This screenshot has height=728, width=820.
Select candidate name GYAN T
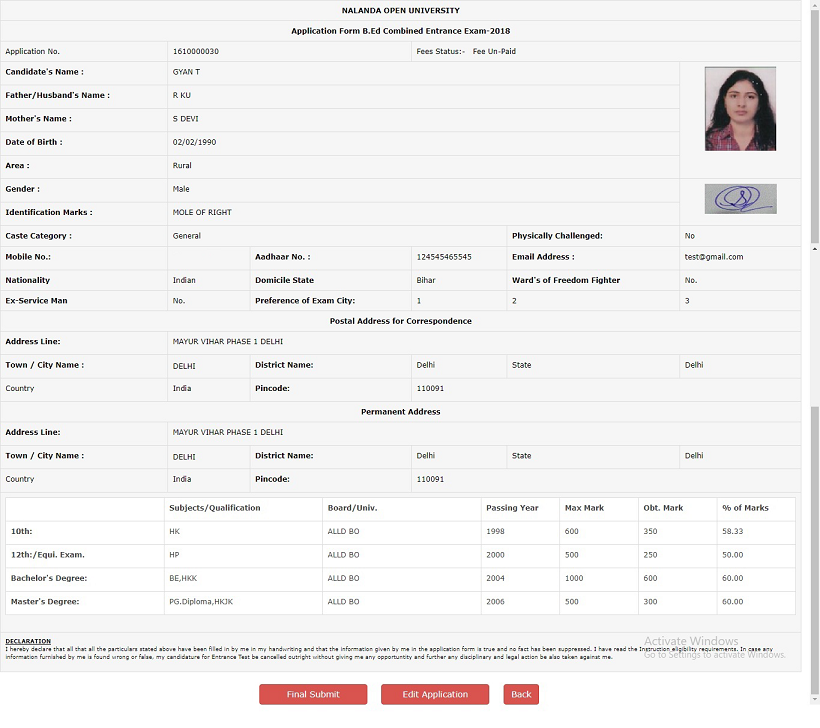(186, 72)
